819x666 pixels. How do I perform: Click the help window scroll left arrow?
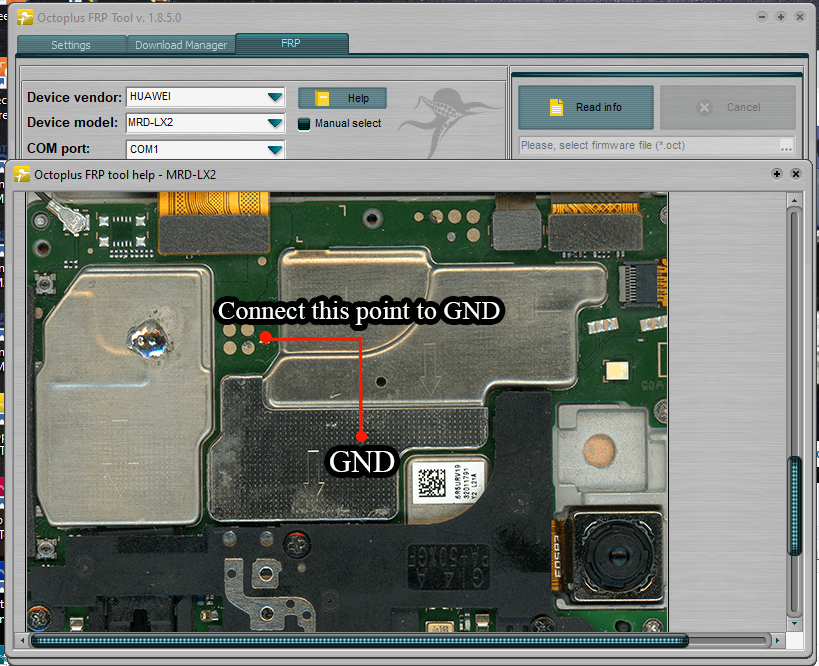pos(22,640)
